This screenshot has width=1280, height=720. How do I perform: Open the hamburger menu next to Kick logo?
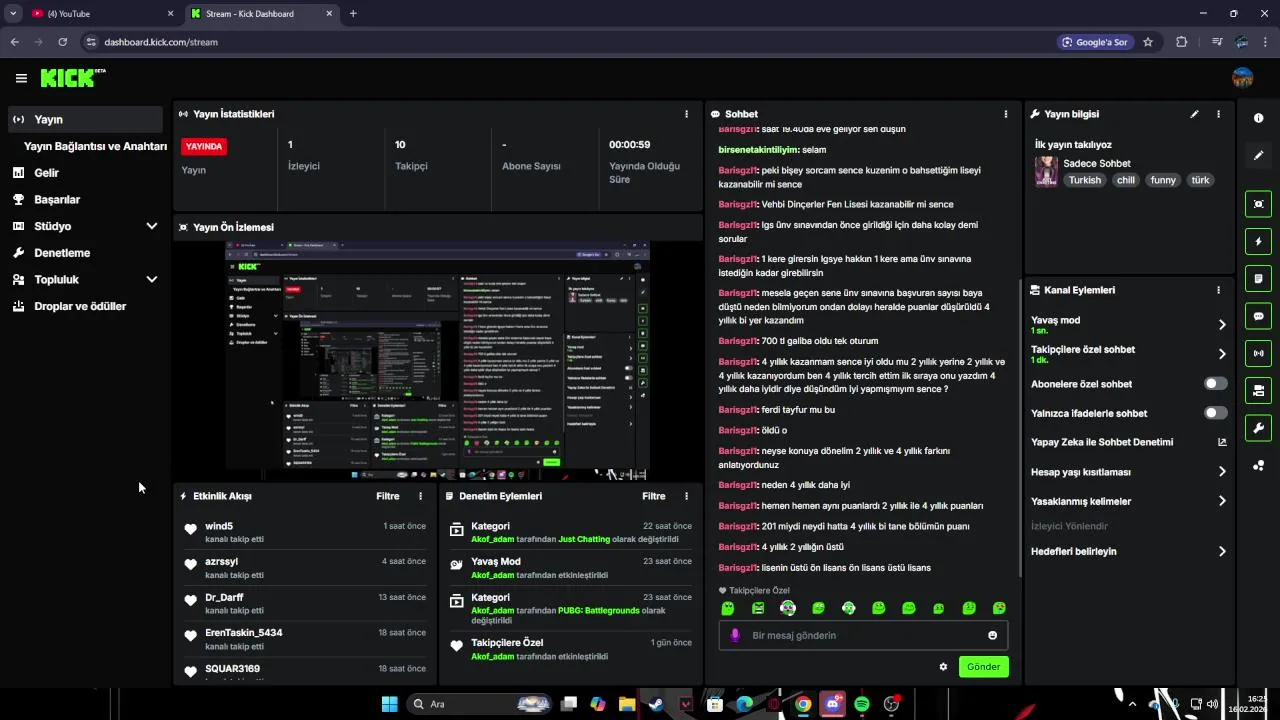(21, 78)
